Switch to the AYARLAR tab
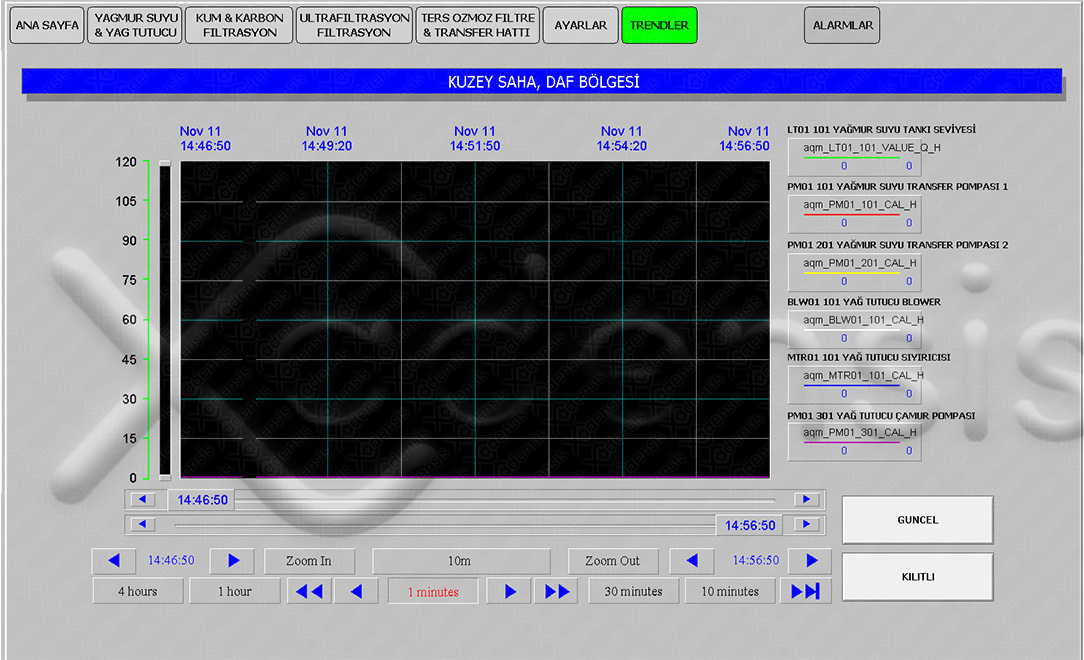 [580, 26]
